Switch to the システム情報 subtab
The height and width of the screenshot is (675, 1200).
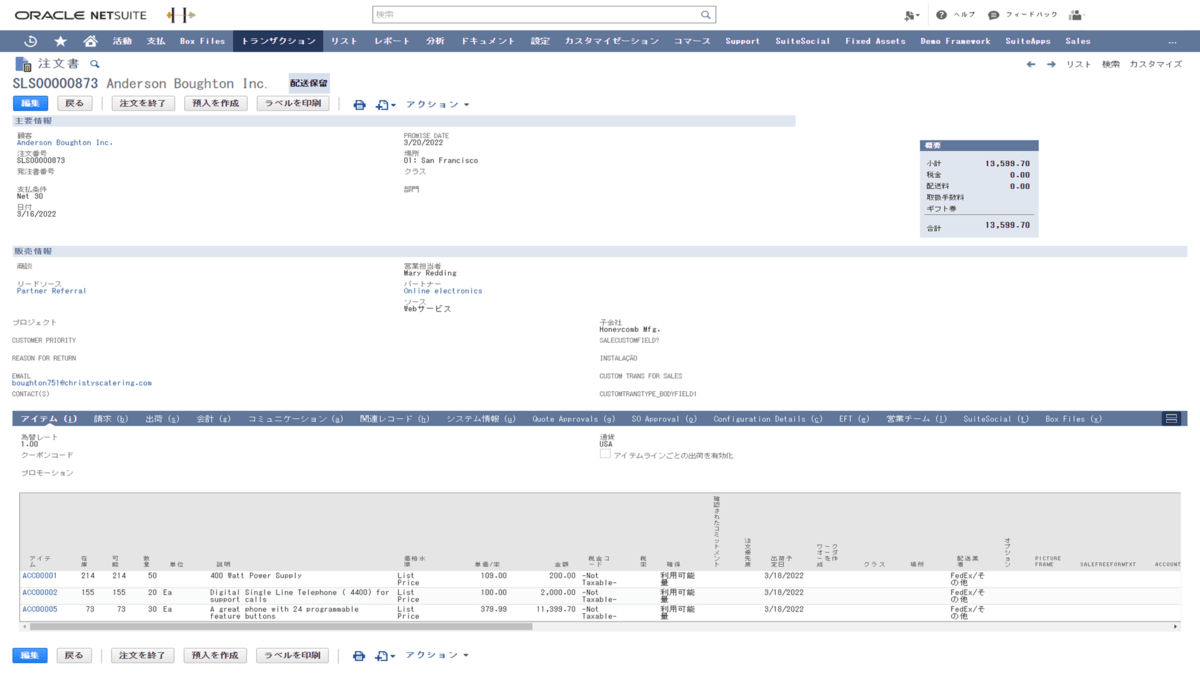pyautogui.click(x=481, y=419)
